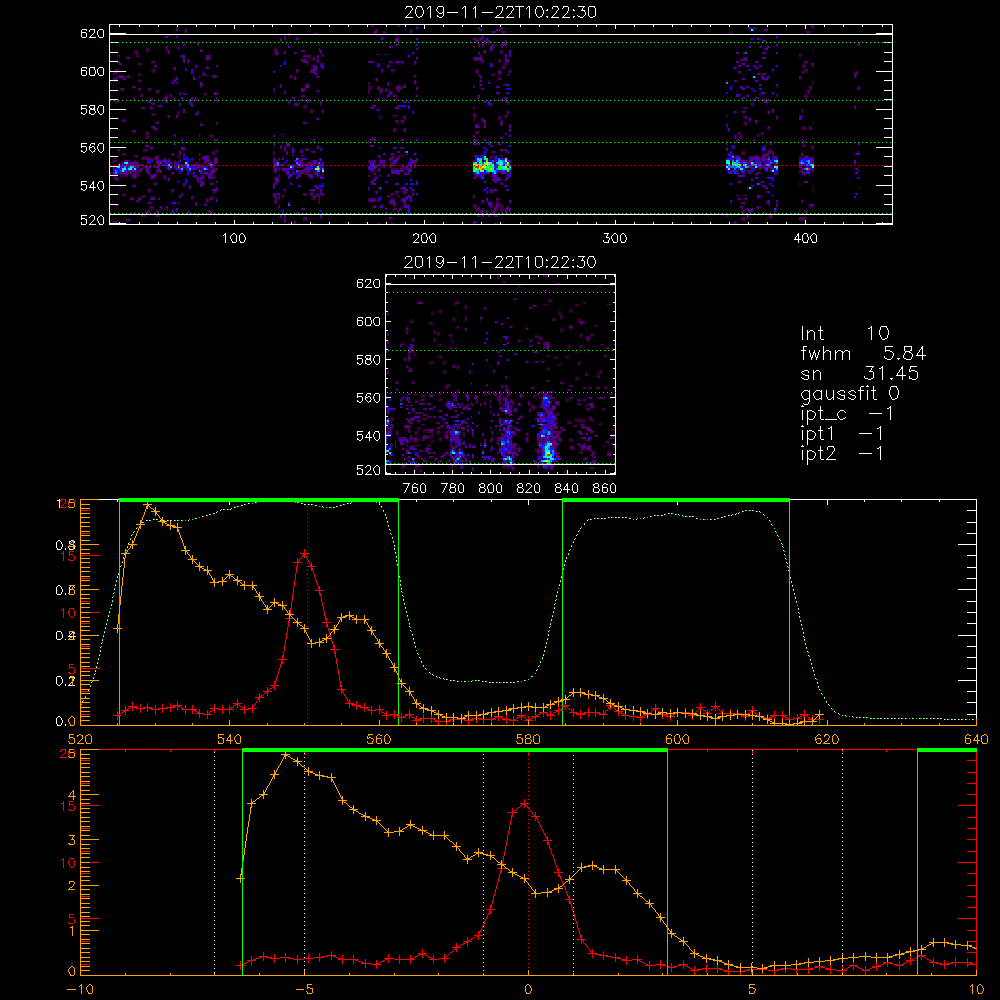Viewport: 1000px width, 1000px height.
Task: Select the 'sn 31.45' readout text
Action: [x=860, y=373]
